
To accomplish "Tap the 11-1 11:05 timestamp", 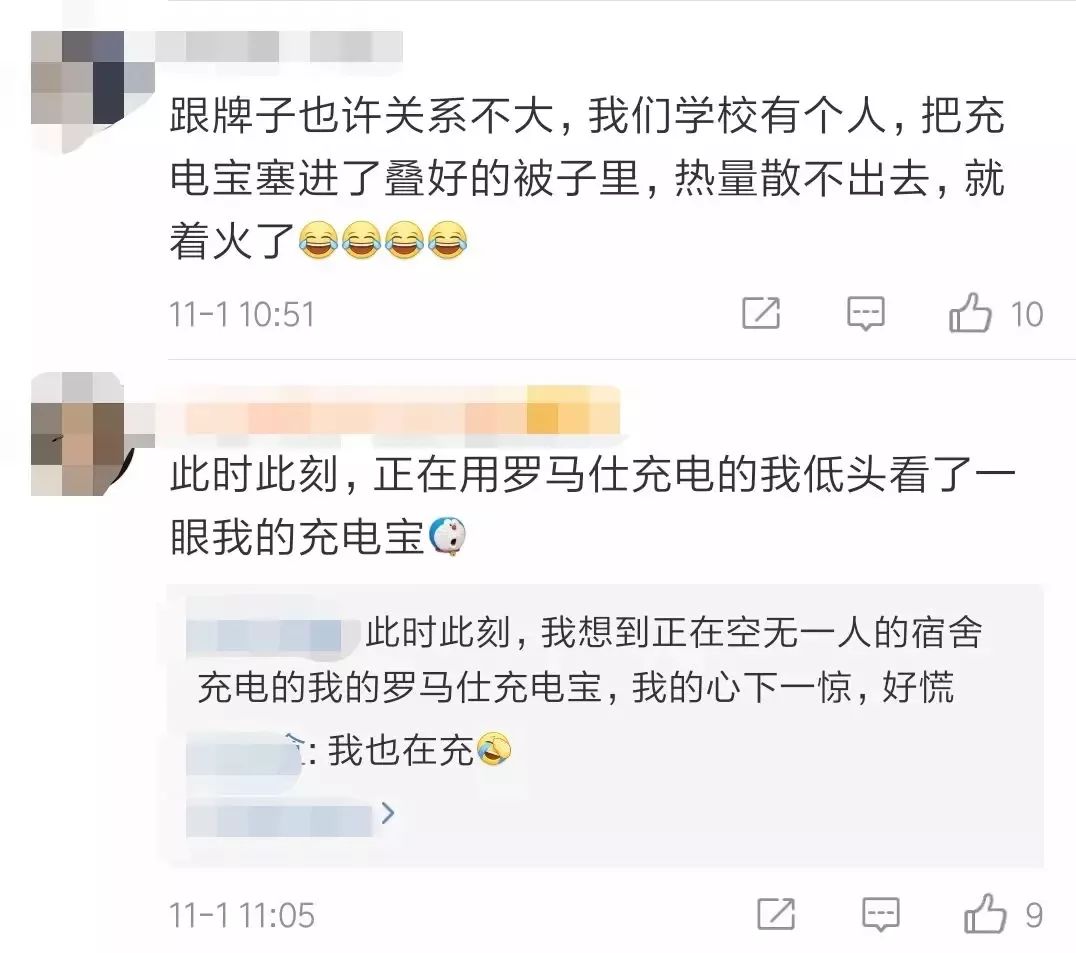I will [242, 915].
